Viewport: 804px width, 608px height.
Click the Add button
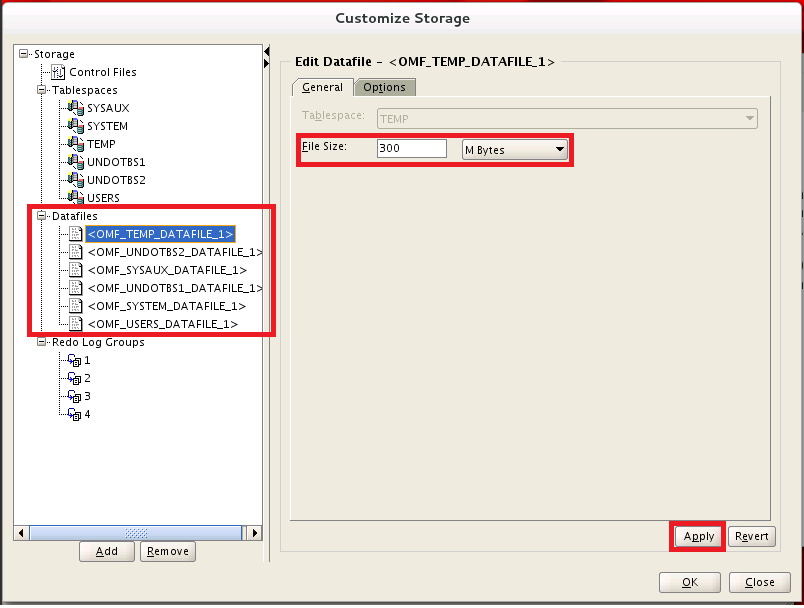click(107, 552)
